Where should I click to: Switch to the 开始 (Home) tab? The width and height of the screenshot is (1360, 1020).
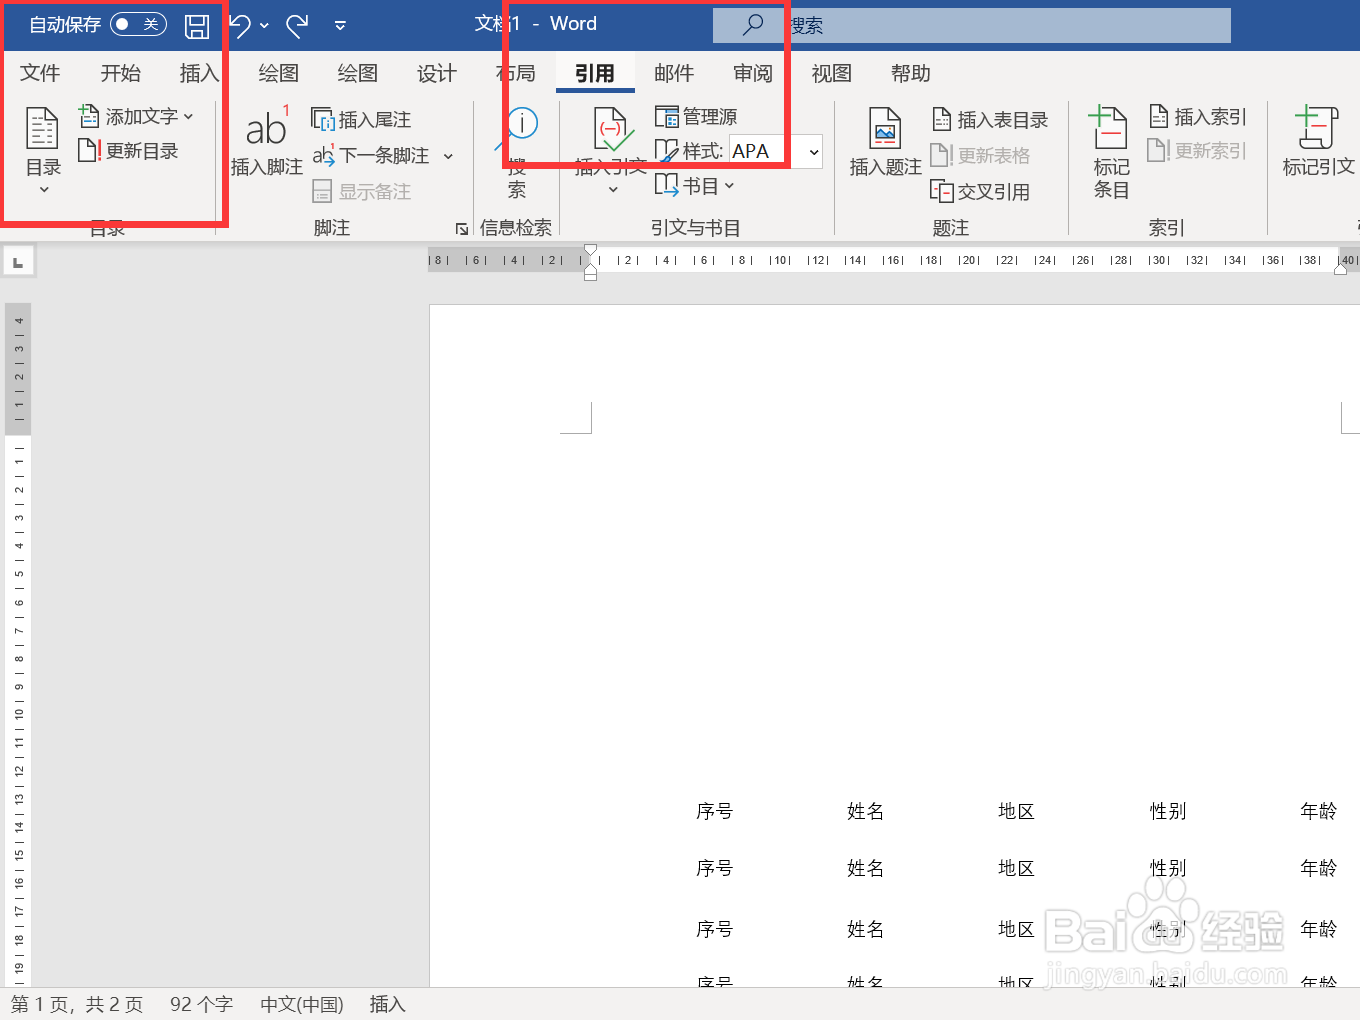[120, 73]
